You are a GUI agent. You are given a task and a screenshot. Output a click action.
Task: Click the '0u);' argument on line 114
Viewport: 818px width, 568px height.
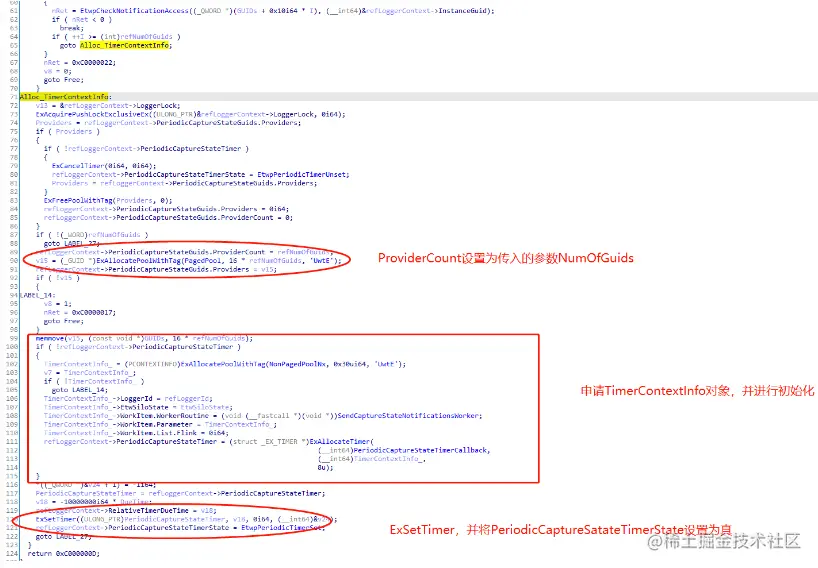pyautogui.click(x=325, y=468)
